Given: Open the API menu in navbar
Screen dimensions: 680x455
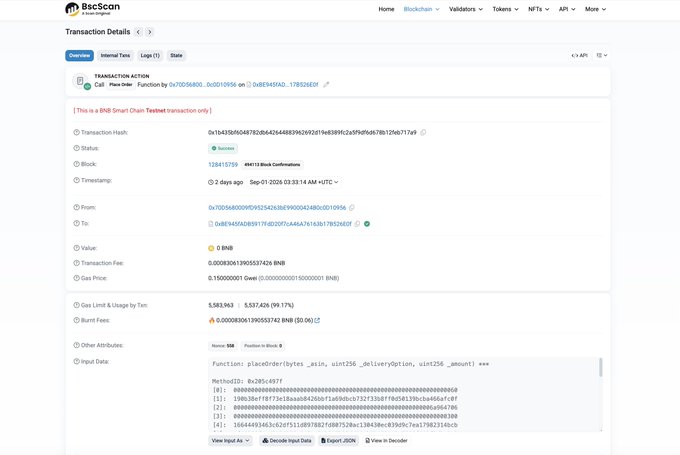Looking at the screenshot, I should 567,9.
